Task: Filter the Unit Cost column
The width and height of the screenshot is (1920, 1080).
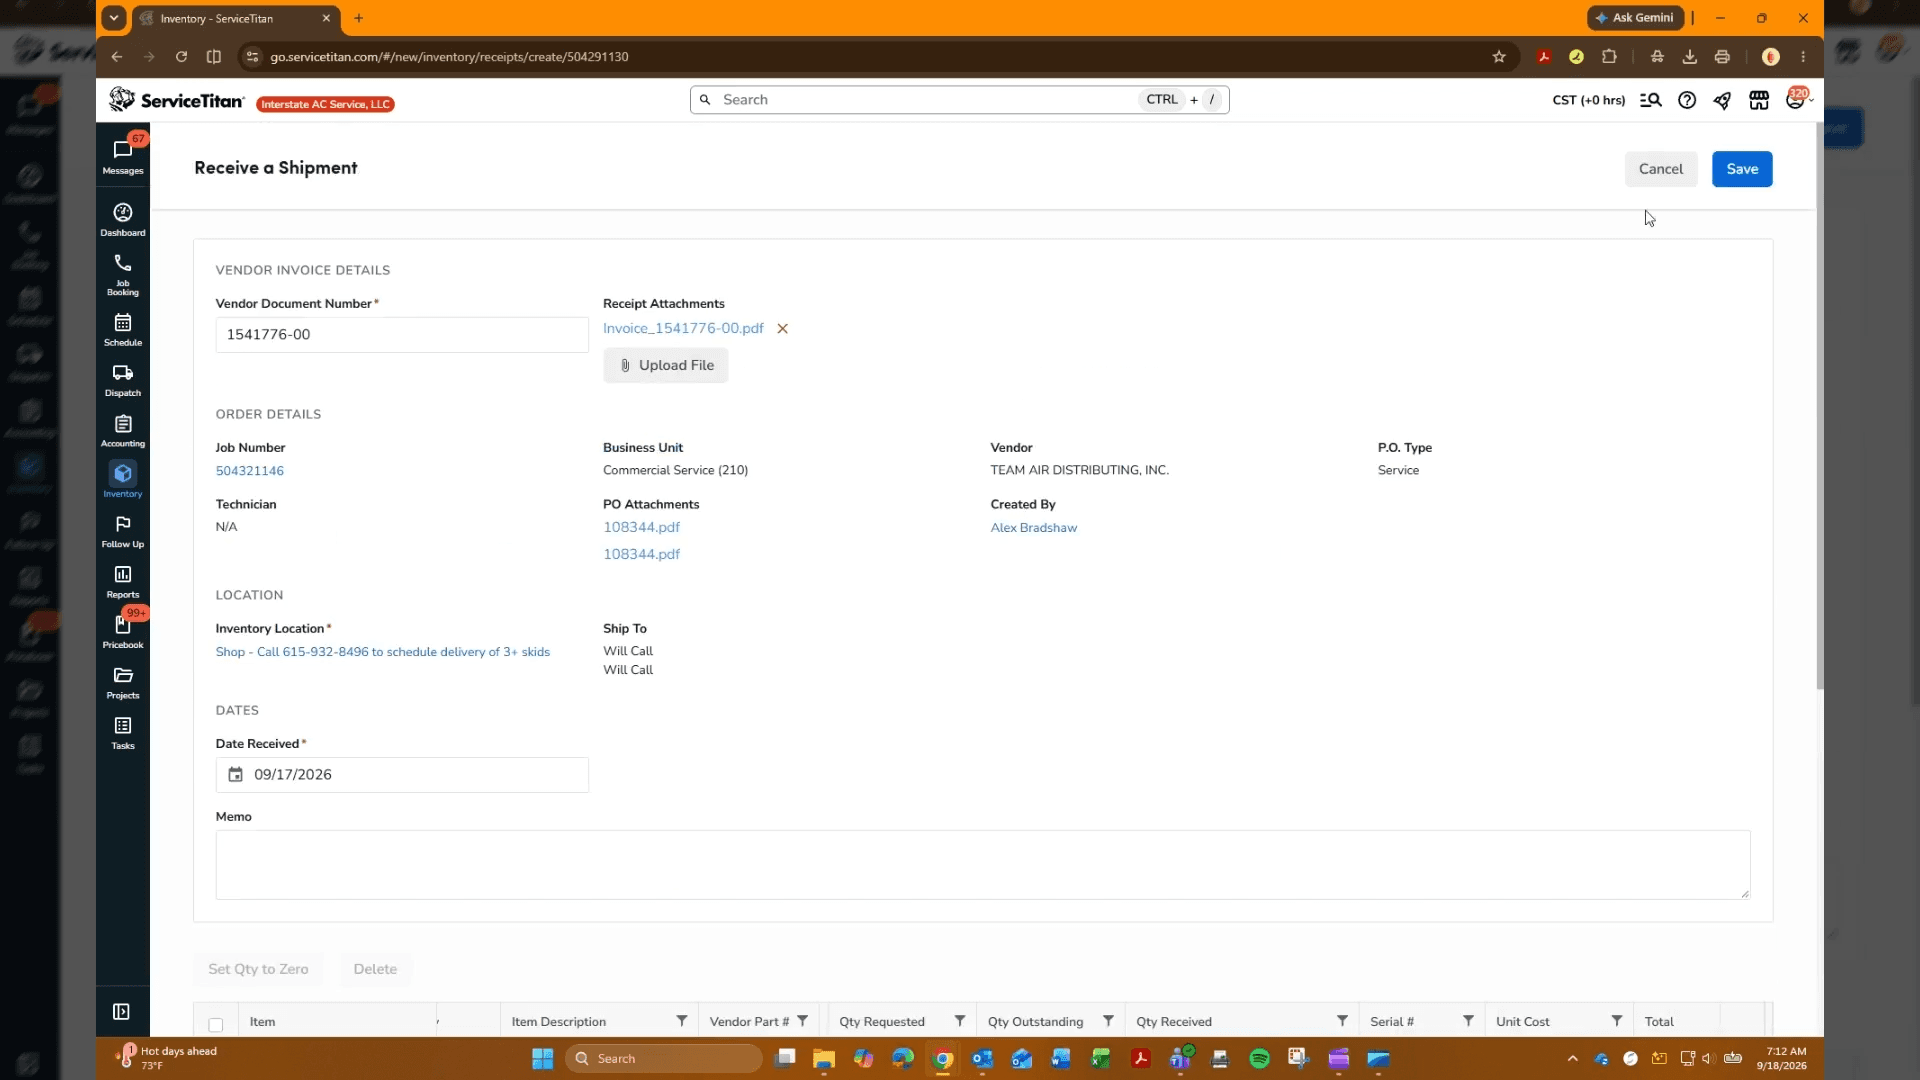Action: click(x=1617, y=1021)
